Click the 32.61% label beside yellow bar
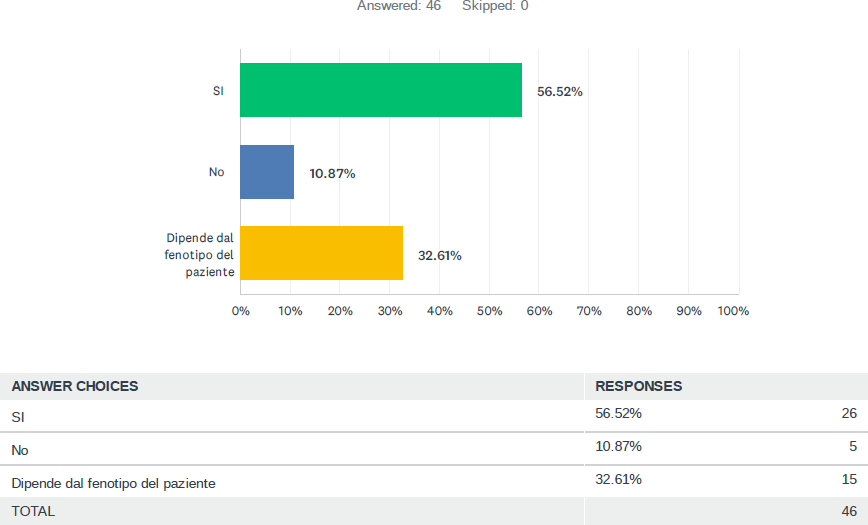 [440, 255]
